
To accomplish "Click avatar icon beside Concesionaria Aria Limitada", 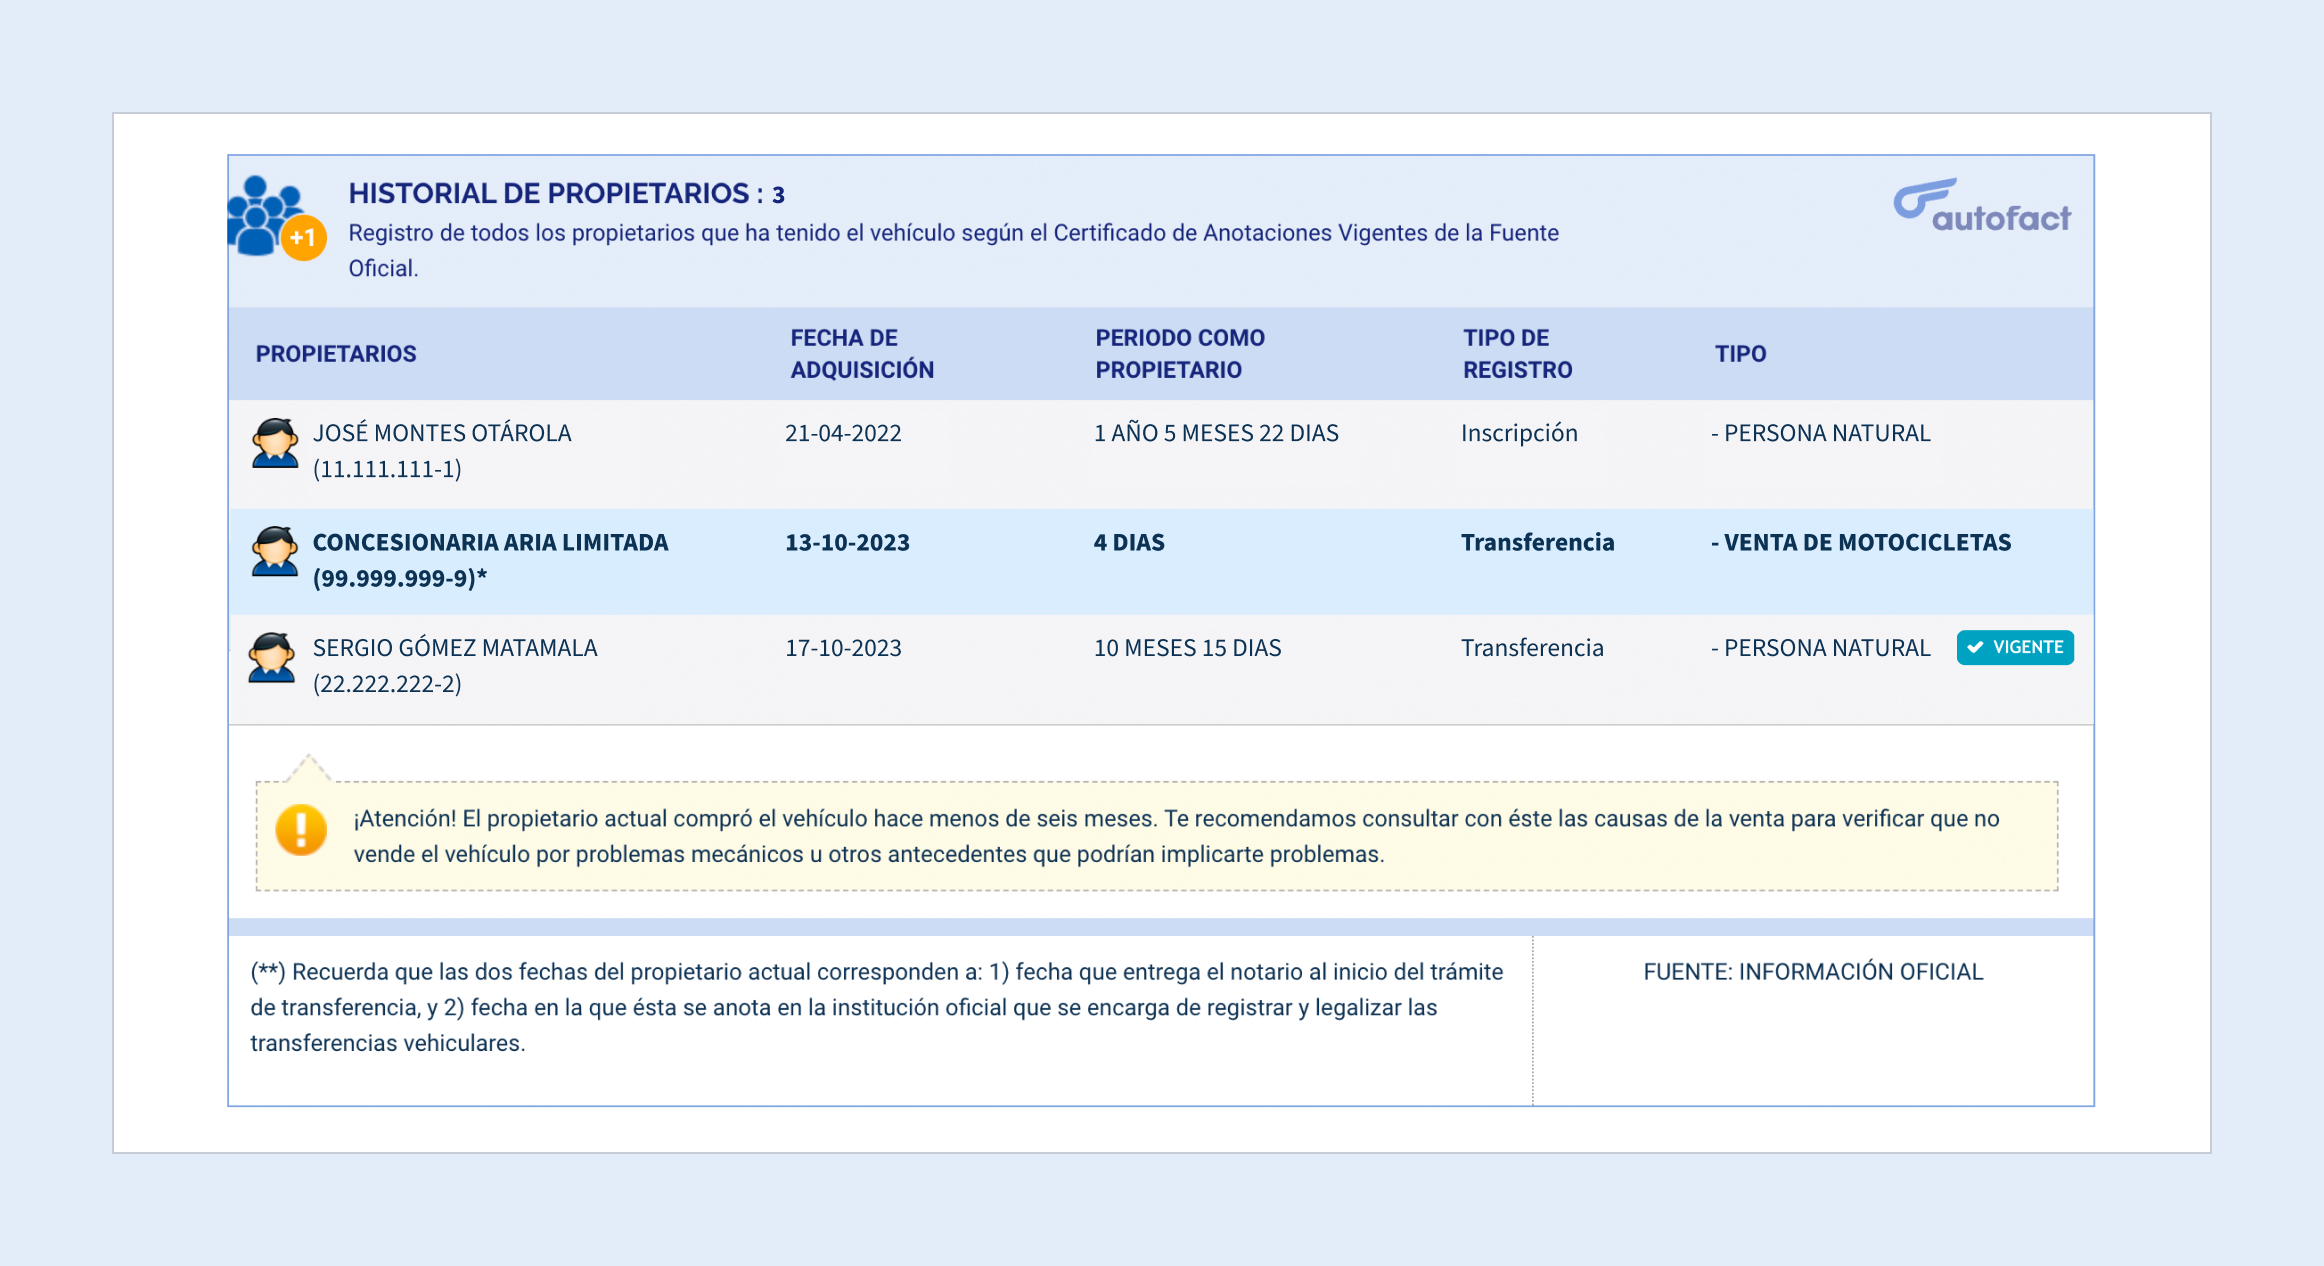I will (274, 551).
